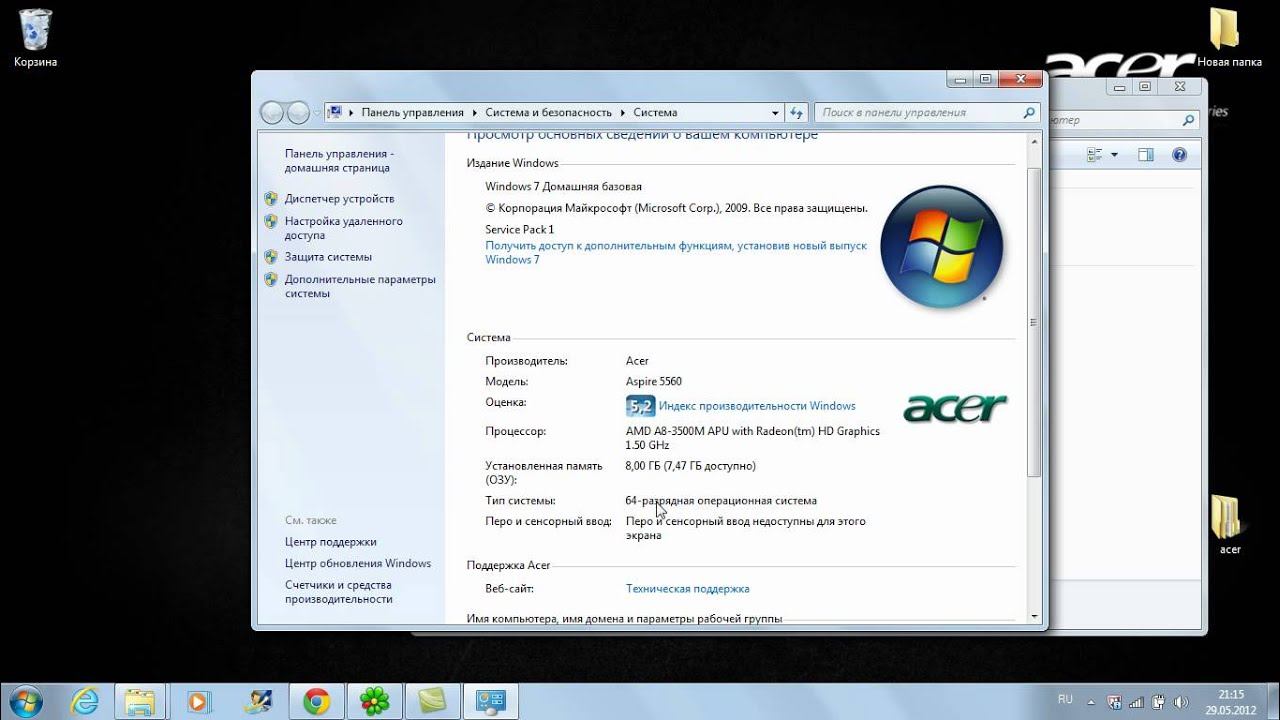
Task: Open ICQ flower icon on taskbar
Action: pyautogui.click(x=375, y=702)
